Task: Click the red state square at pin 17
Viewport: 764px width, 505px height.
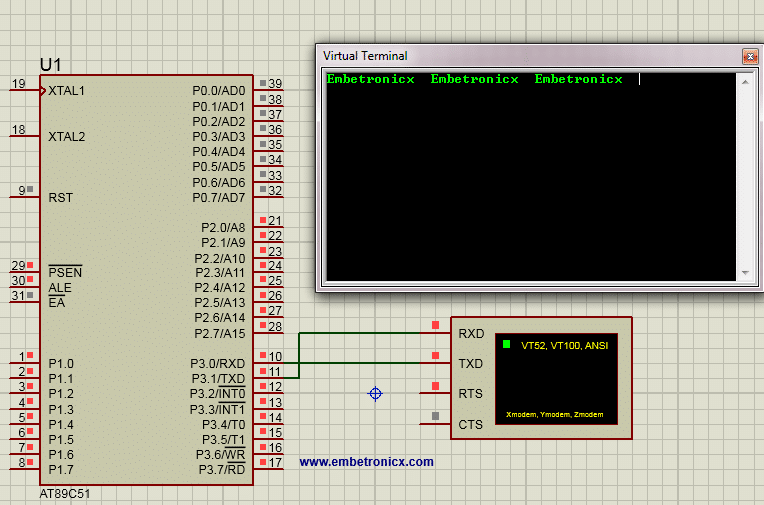Action: coord(263,462)
